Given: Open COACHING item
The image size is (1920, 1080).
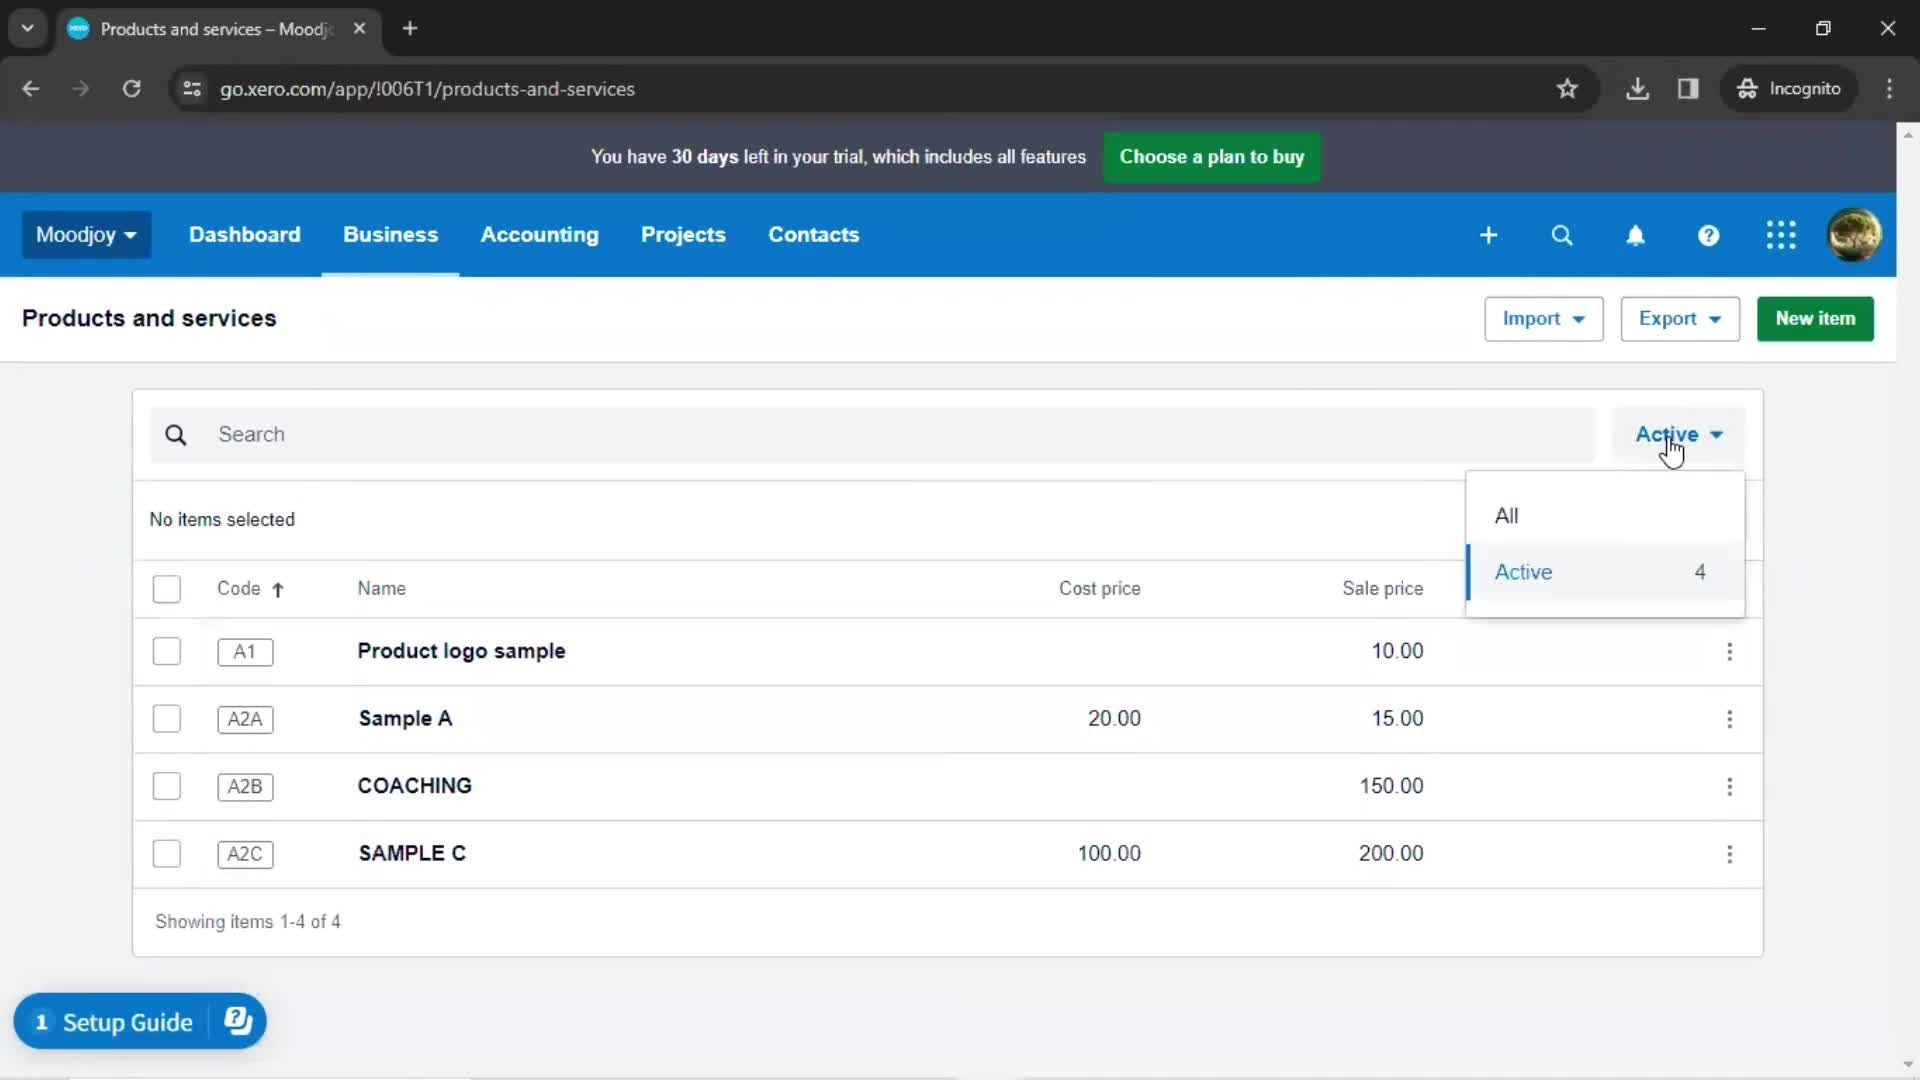Looking at the screenshot, I should [x=414, y=786].
